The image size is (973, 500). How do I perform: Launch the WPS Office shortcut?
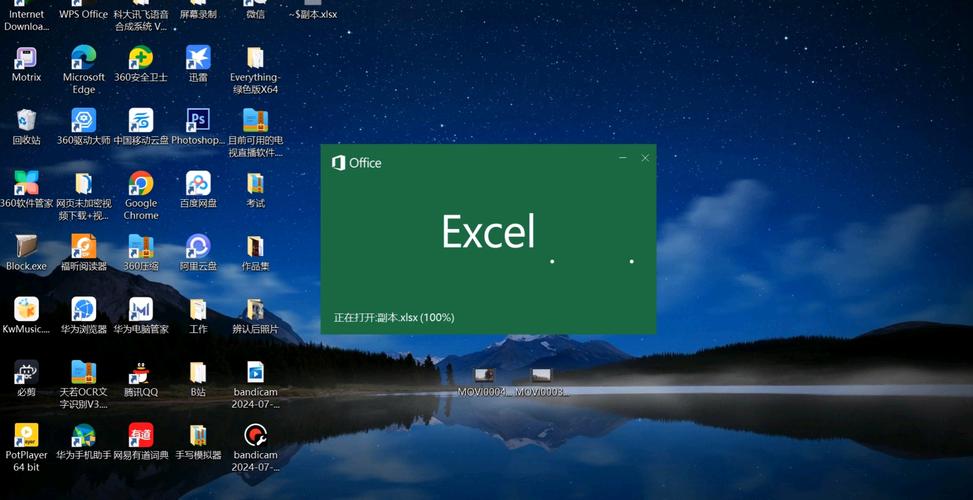click(84, 11)
